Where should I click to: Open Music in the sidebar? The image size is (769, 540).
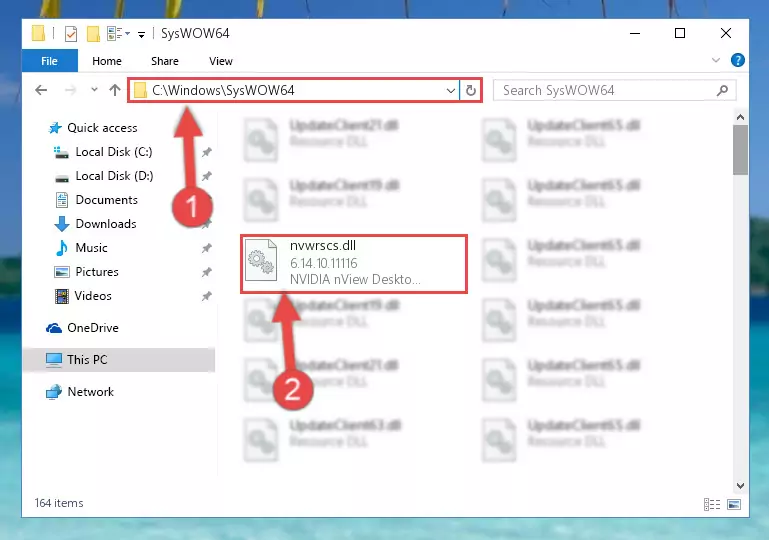click(x=91, y=248)
